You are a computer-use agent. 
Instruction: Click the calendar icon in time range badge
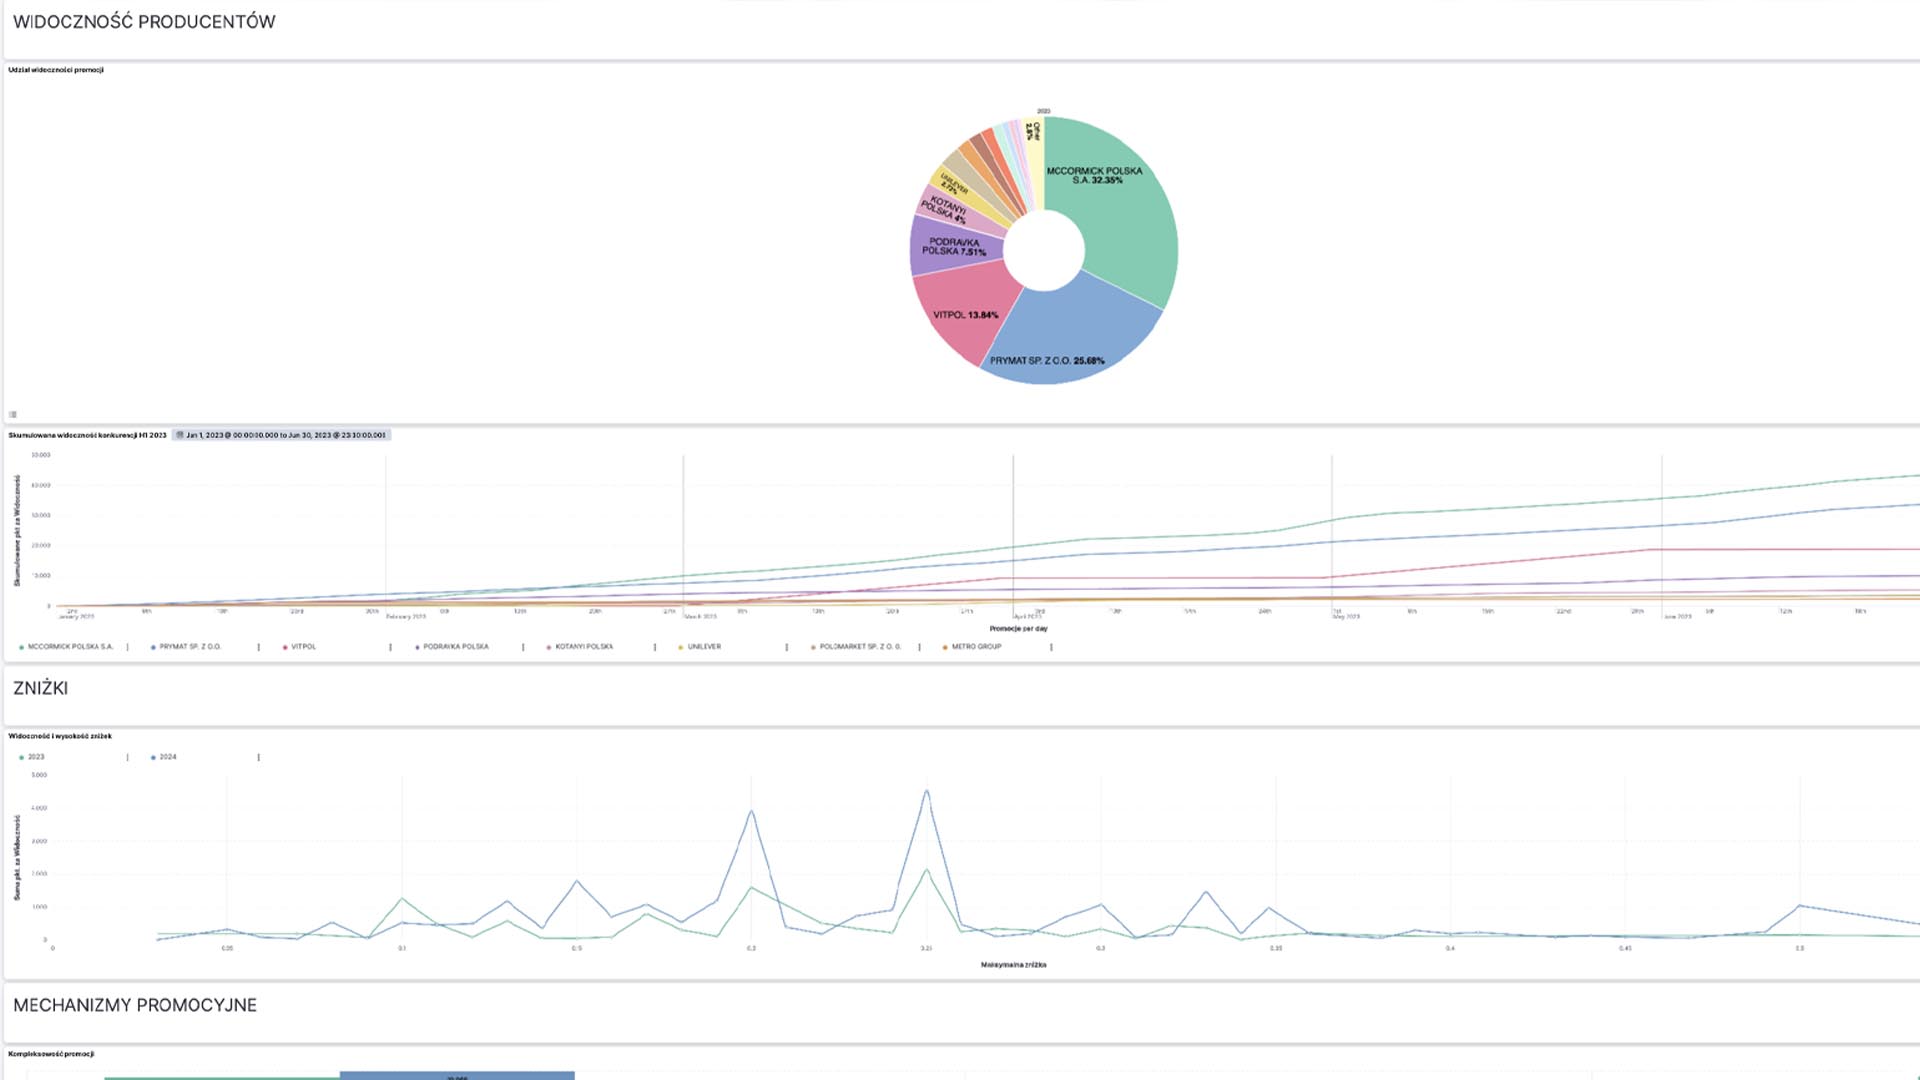click(180, 435)
